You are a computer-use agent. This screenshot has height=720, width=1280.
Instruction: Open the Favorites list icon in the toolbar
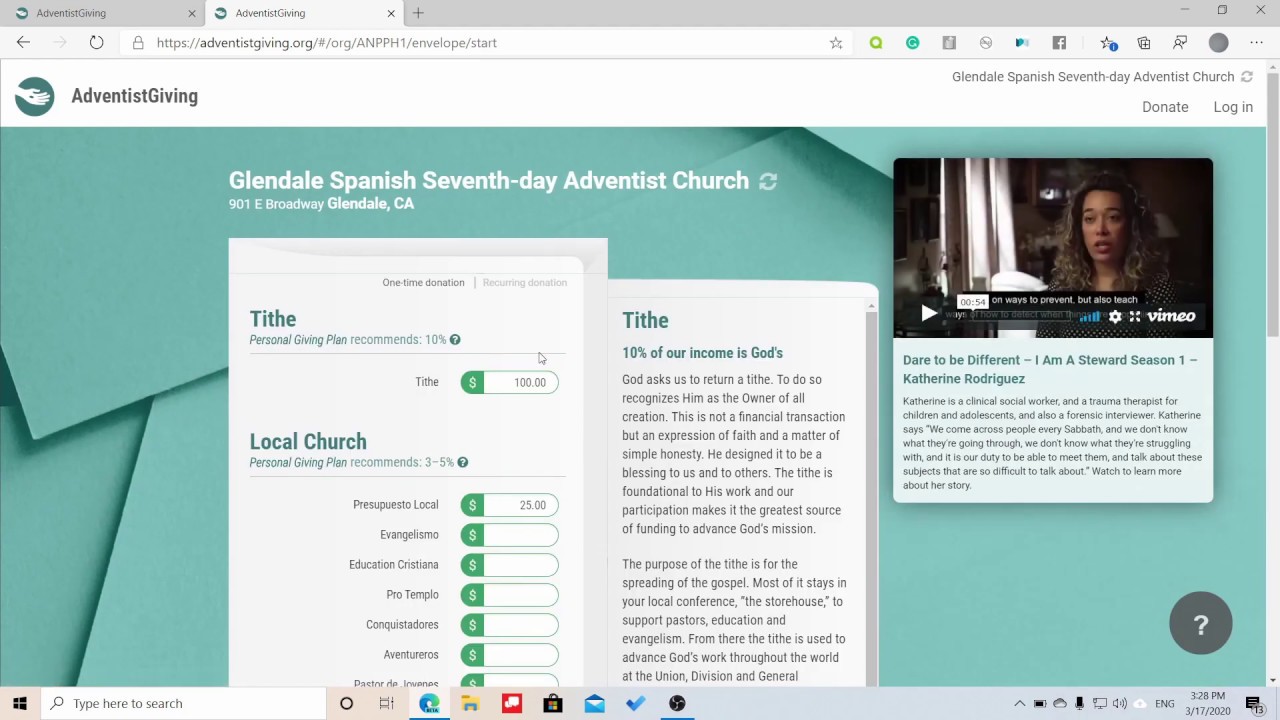point(1108,43)
